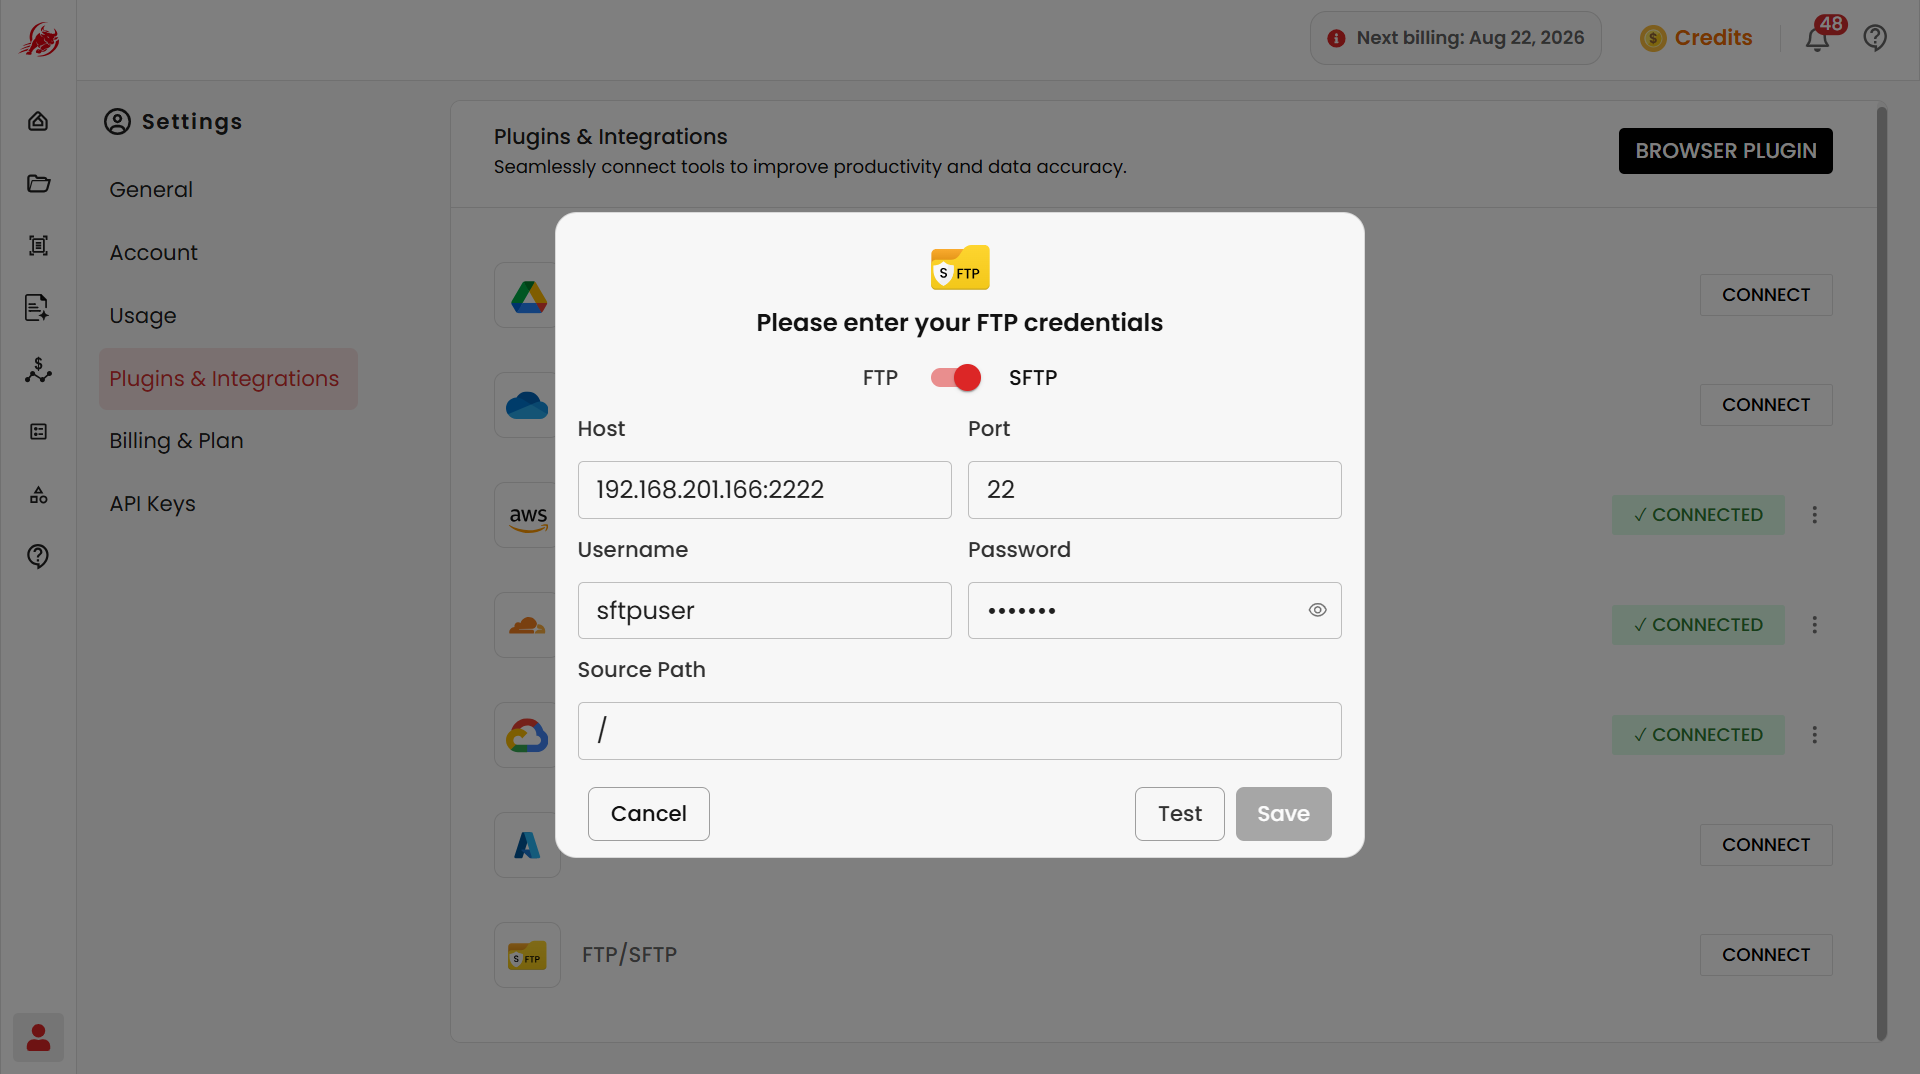Select Plugins & Integrations menu item
The height and width of the screenshot is (1074, 1920).
228,378
